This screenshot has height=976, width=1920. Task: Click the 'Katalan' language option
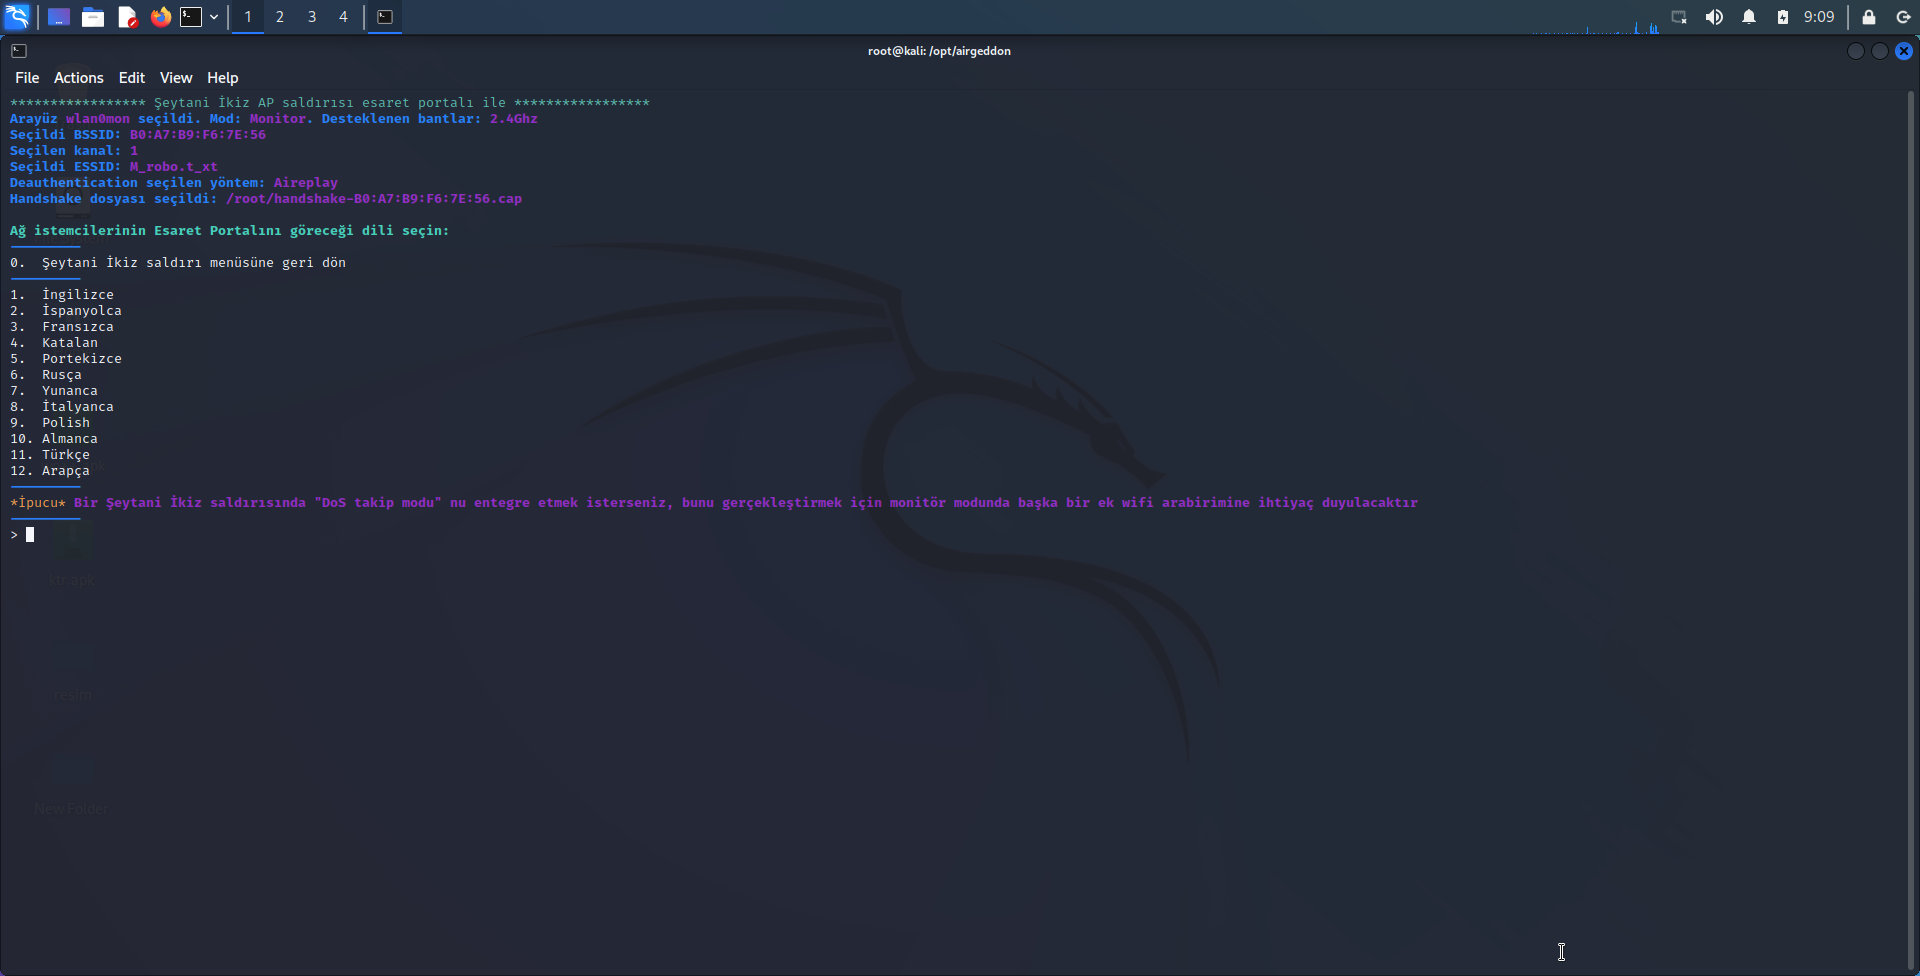[70, 343]
